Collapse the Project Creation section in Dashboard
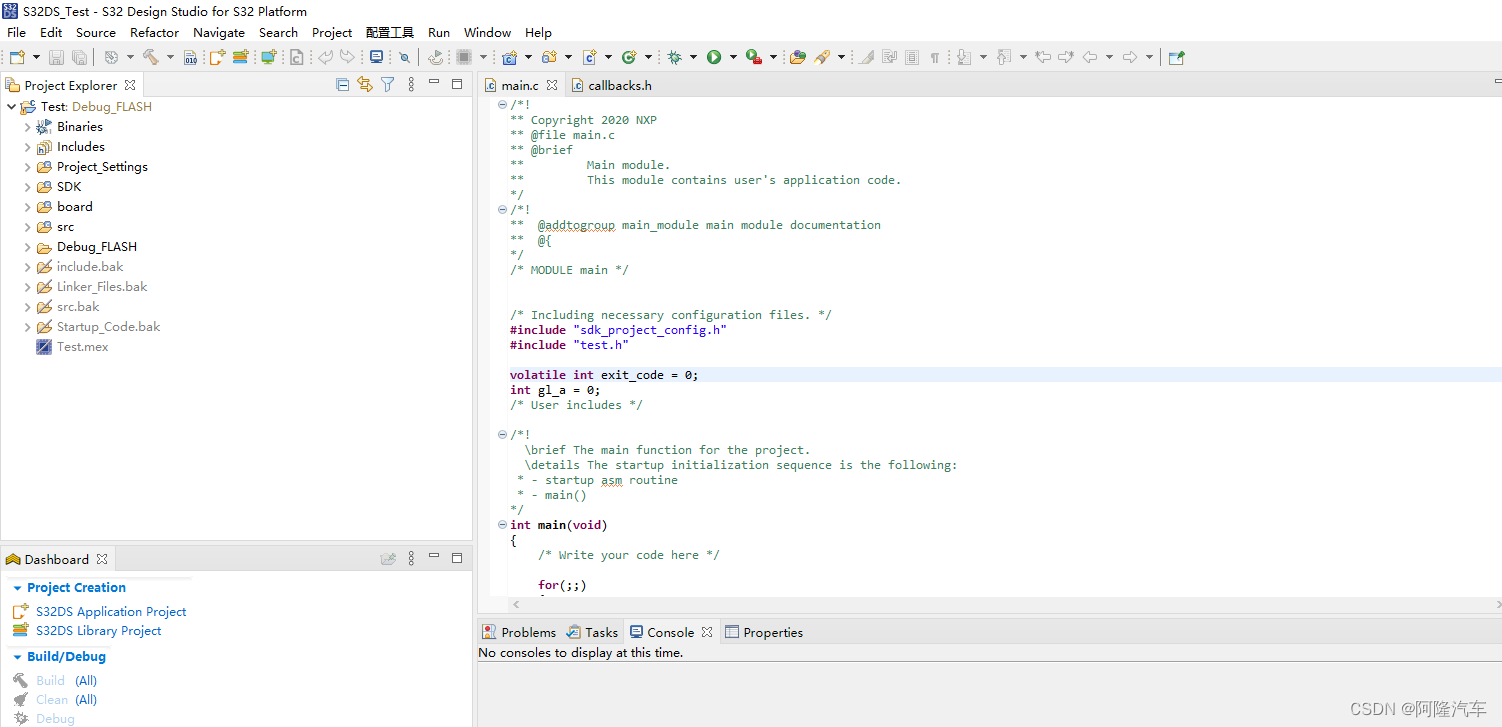The image size is (1502, 727). point(17,588)
